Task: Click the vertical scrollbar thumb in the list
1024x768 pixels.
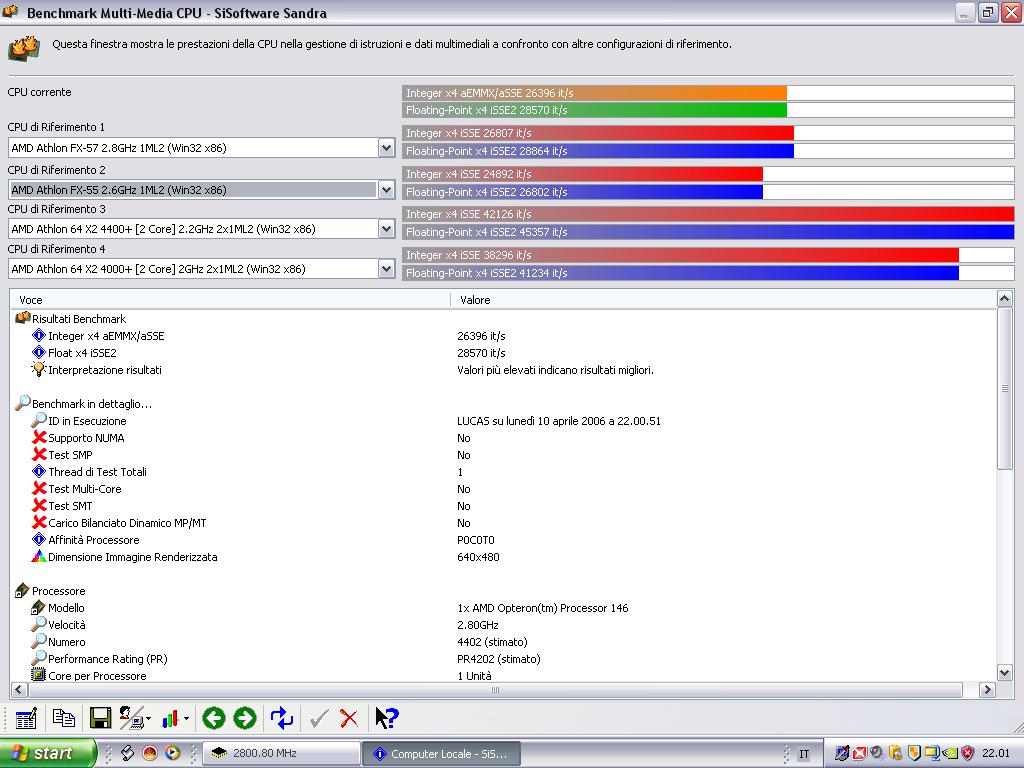Action: [1004, 388]
